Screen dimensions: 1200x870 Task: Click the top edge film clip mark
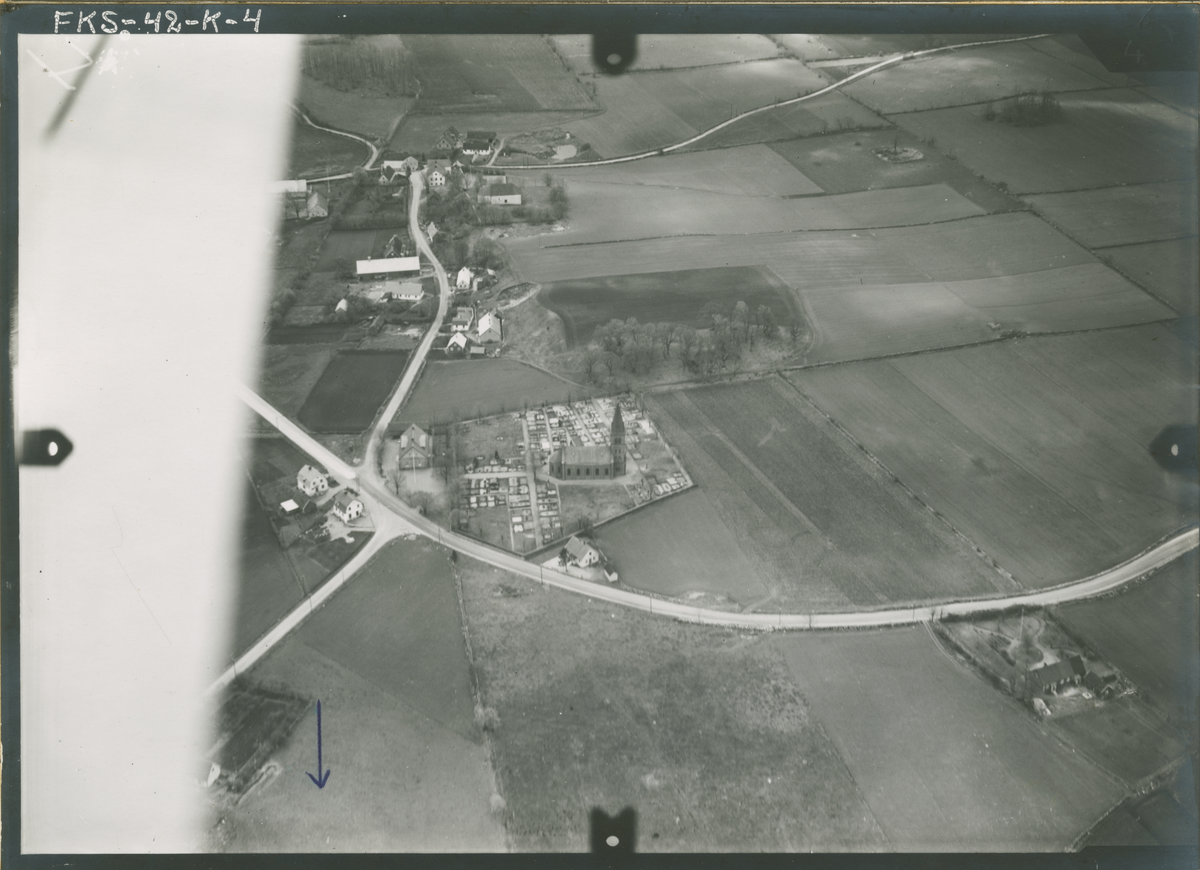613,51
